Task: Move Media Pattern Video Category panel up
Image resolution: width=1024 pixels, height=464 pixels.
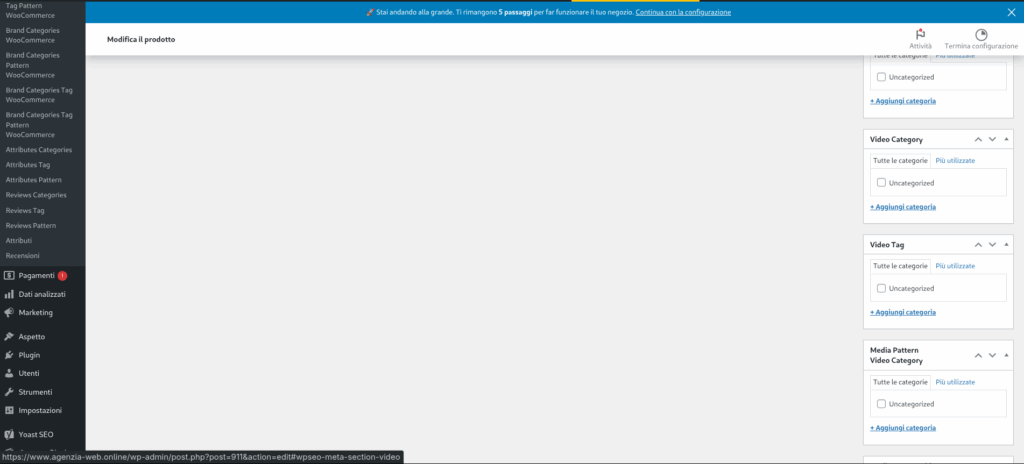Action: [978, 356]
